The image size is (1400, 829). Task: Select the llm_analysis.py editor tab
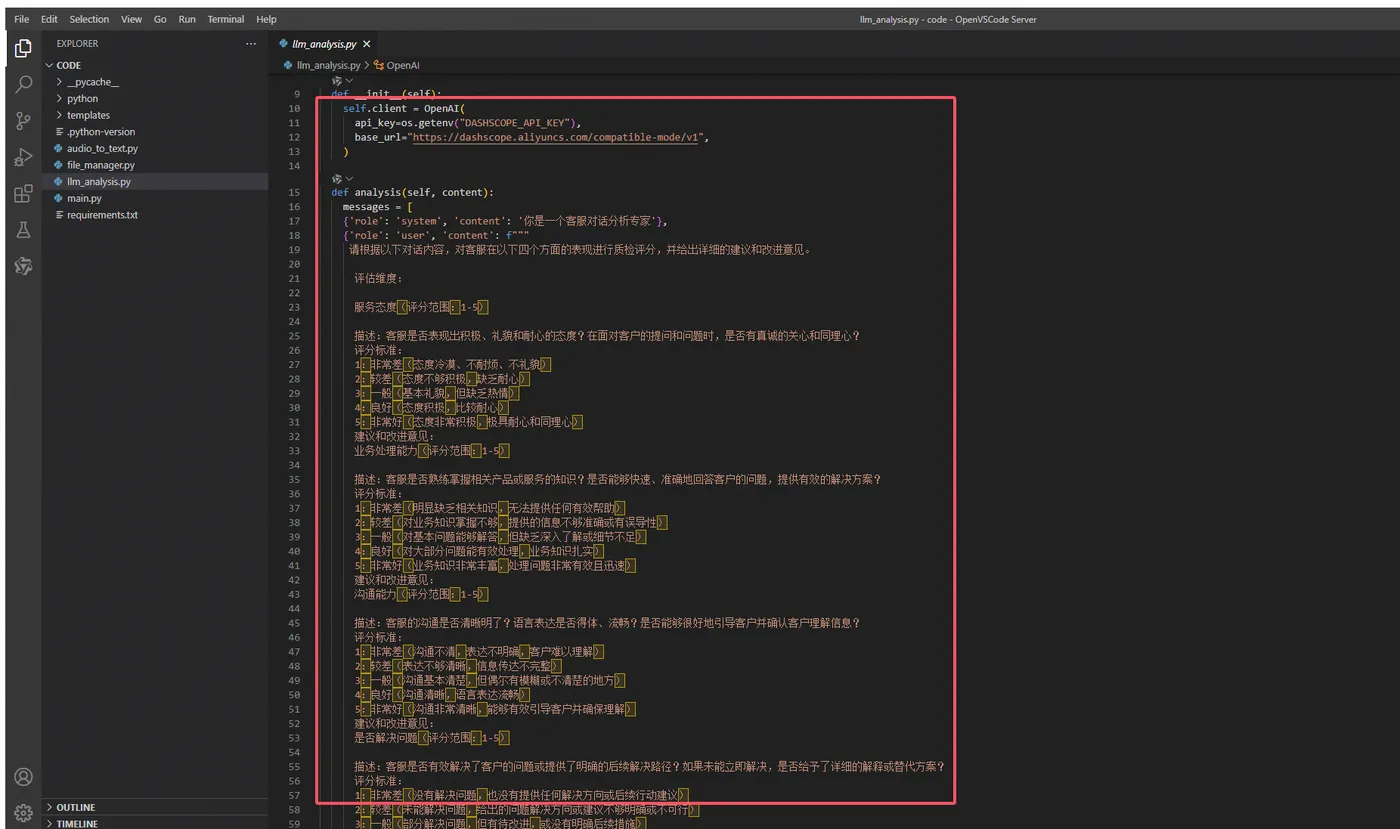tap(325, 44)
